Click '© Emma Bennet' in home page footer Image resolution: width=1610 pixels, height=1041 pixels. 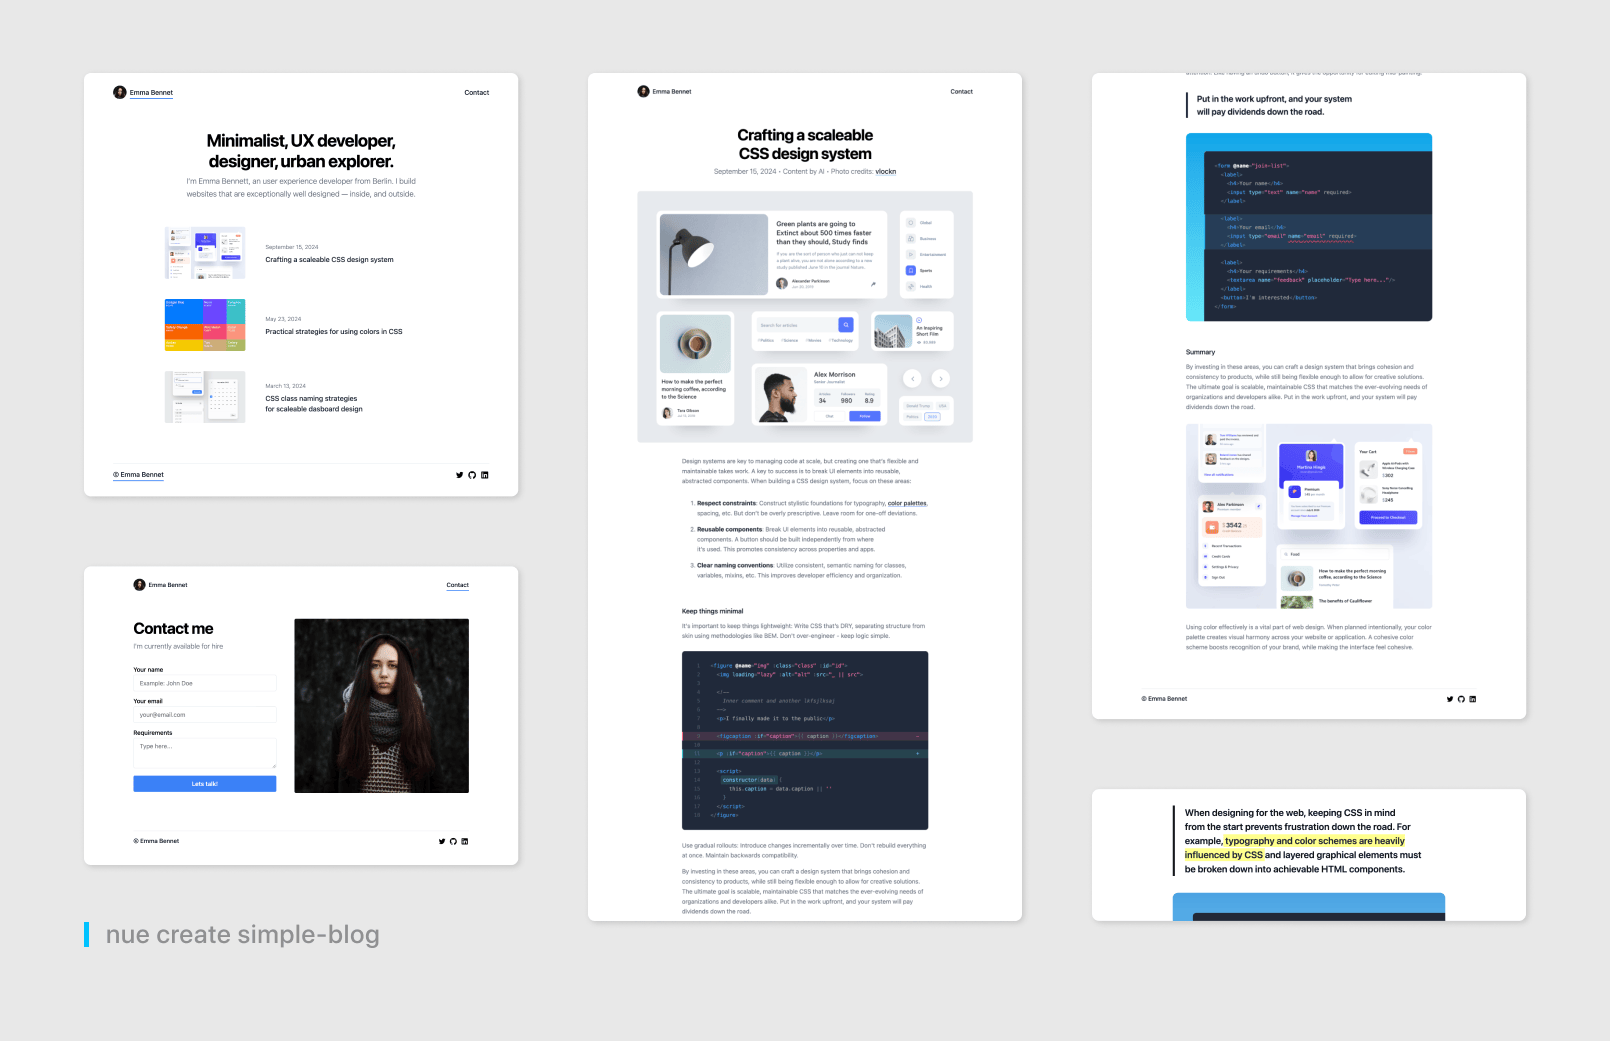(138, 475)
